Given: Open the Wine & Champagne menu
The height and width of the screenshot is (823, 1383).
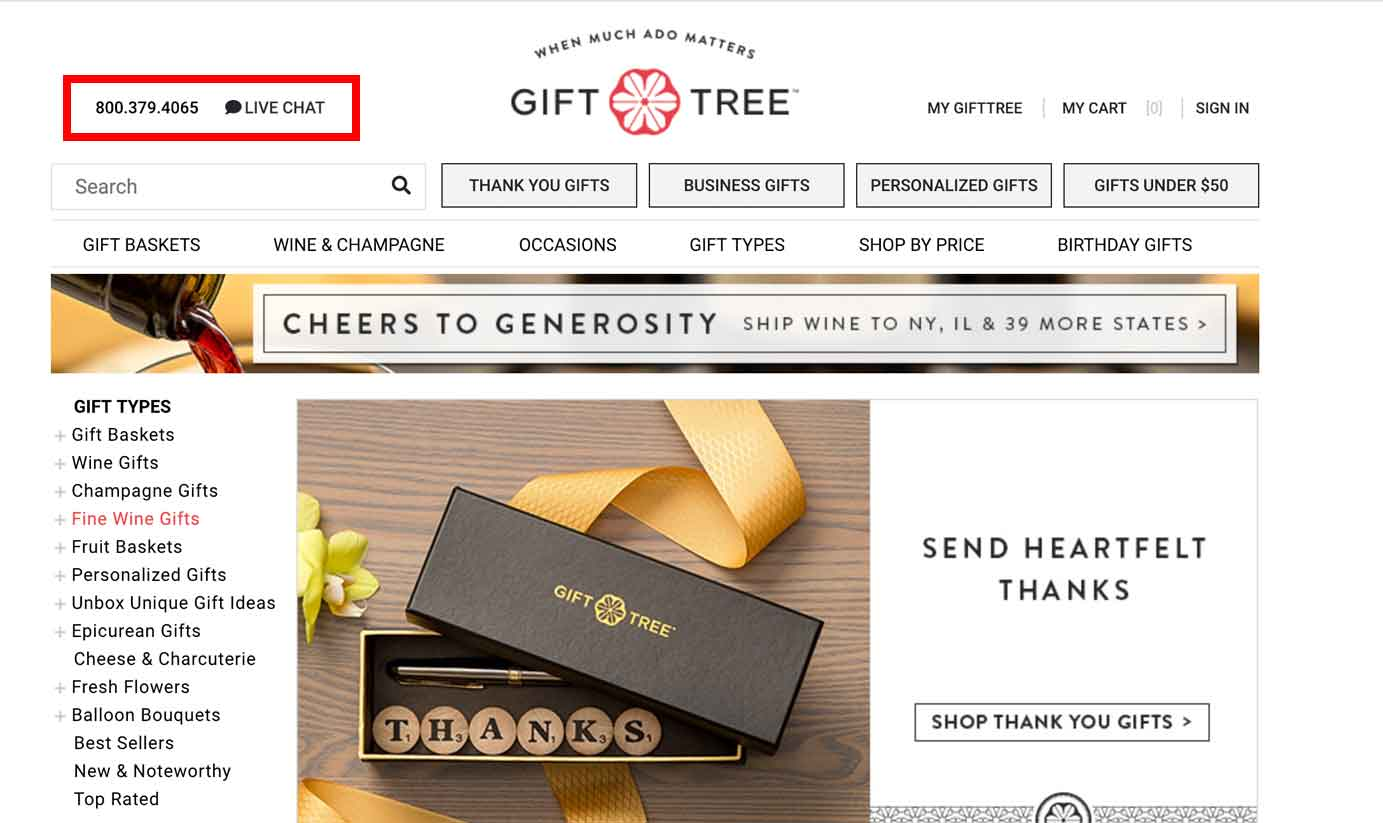Looking at the screenshot, I should pos(359,245).
